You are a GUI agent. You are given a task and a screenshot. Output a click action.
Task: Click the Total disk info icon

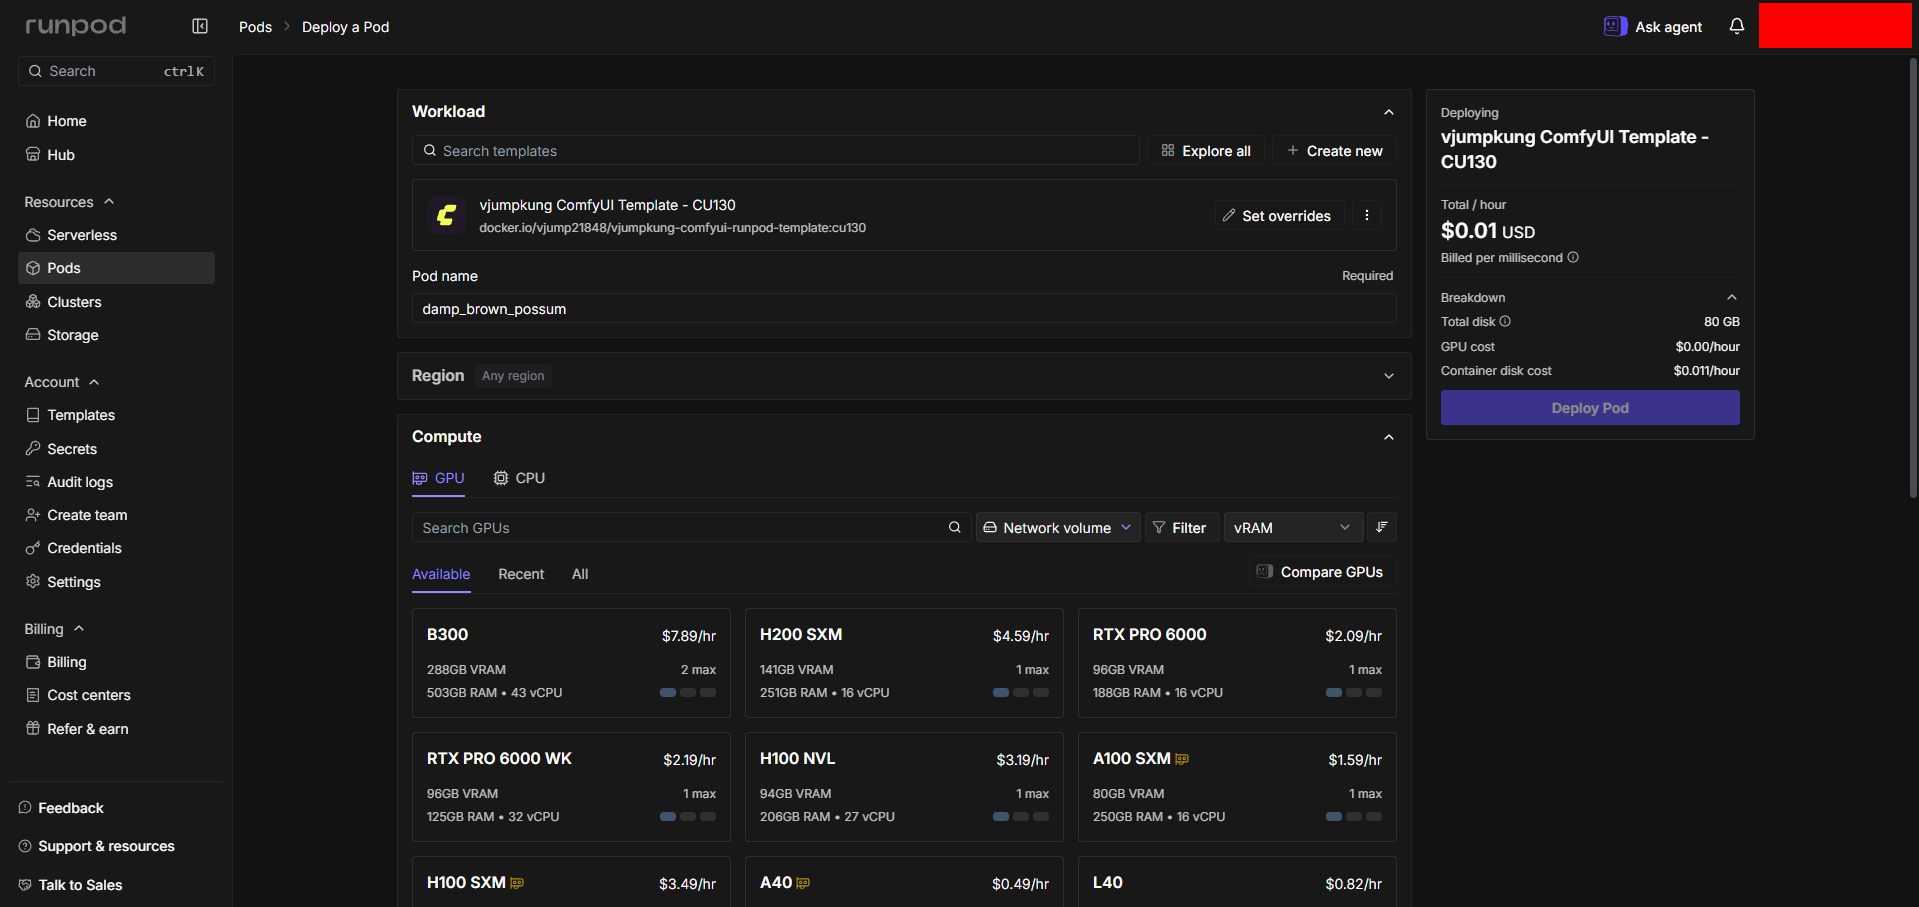1505,321
